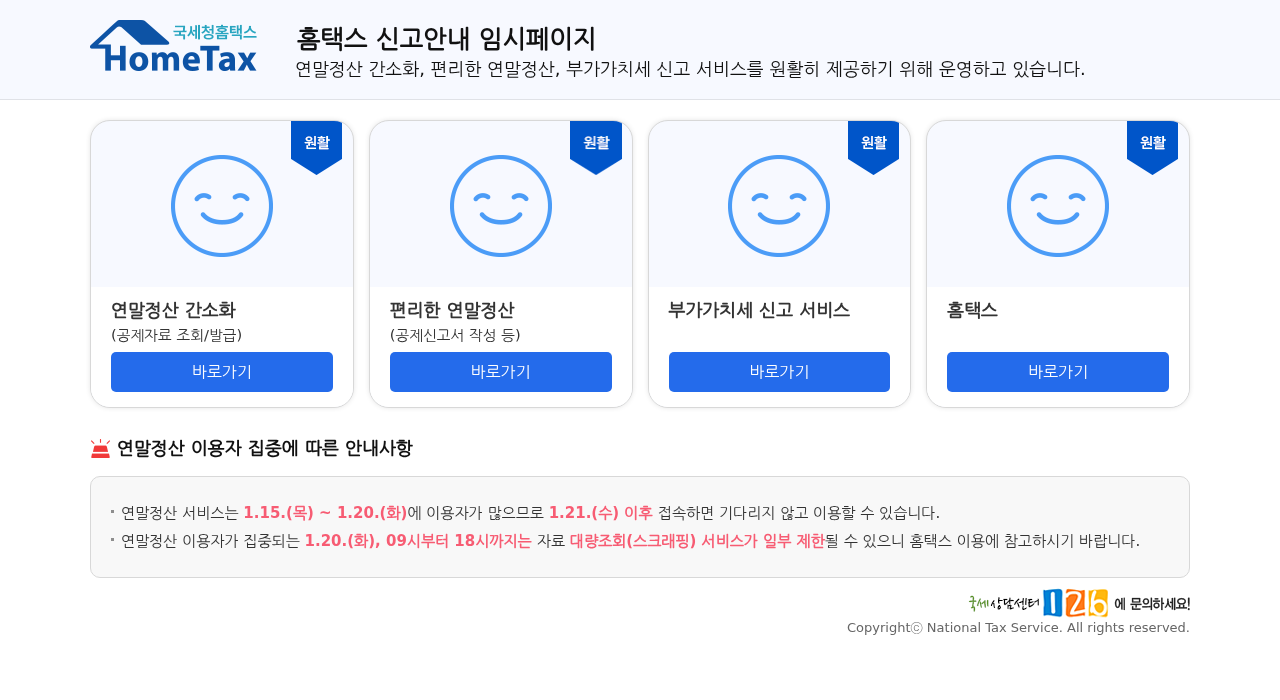Click the 원활 badge on the 홈택스 card
The width and height of the screenshot is (1280, 700).
[1151, 142]
